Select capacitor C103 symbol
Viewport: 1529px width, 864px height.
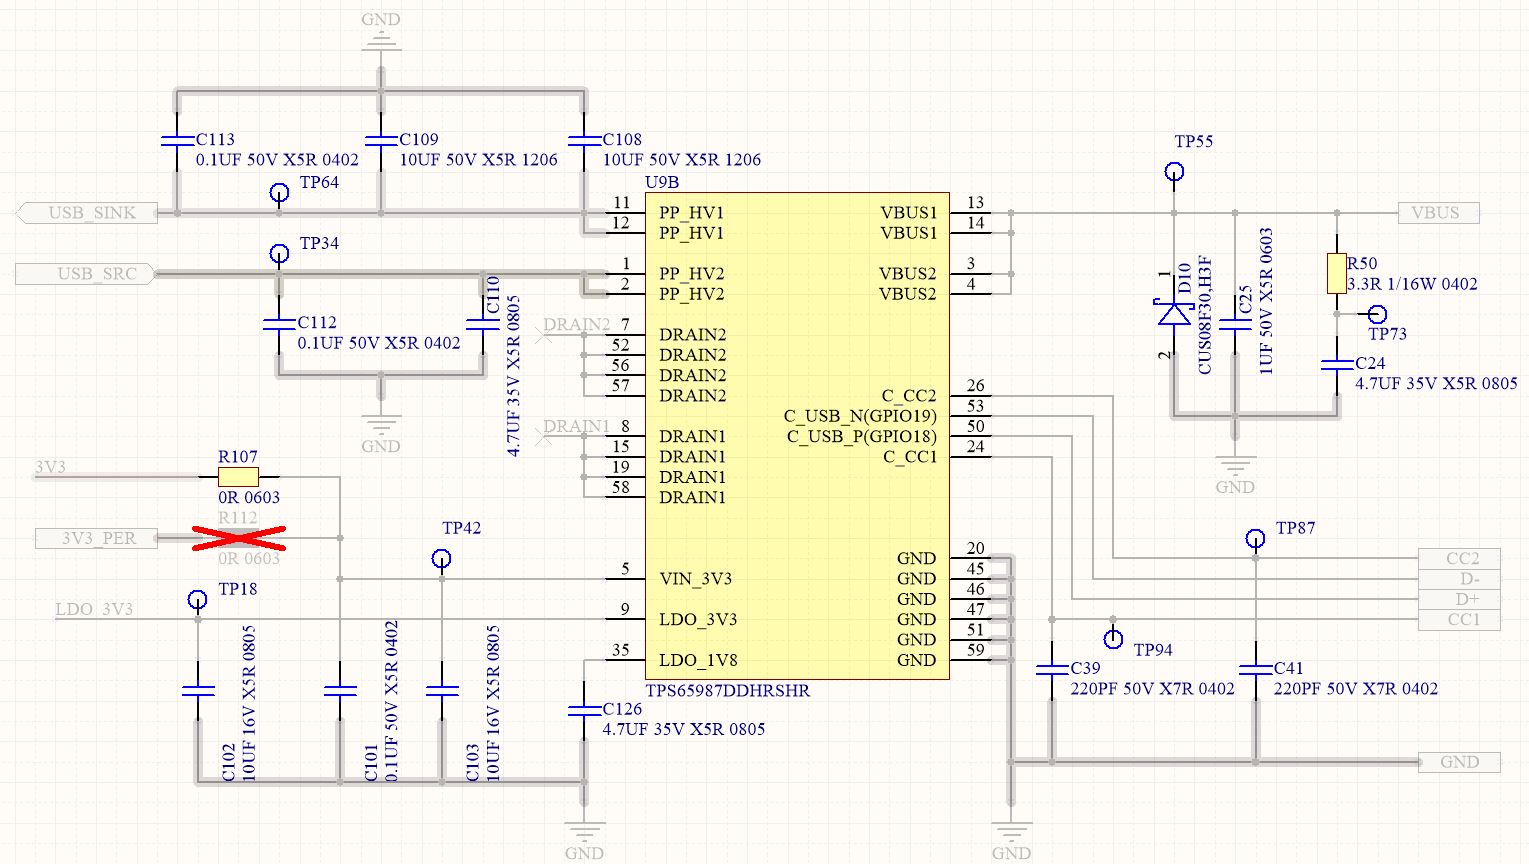(441, 690)
